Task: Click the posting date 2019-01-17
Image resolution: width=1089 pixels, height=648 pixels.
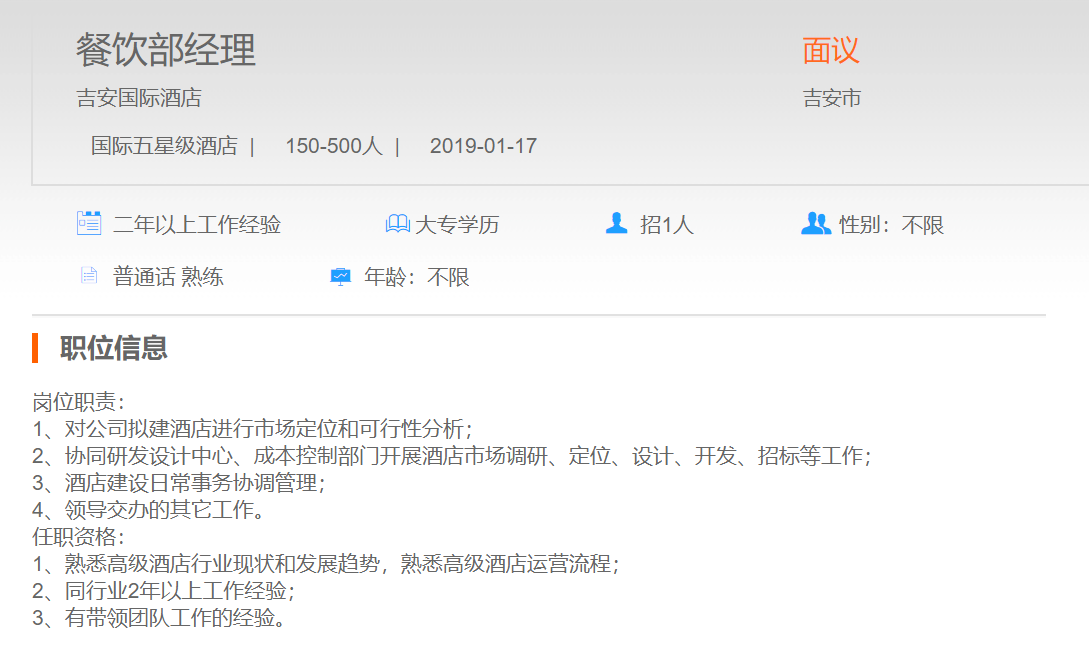Action: [483, 146]
